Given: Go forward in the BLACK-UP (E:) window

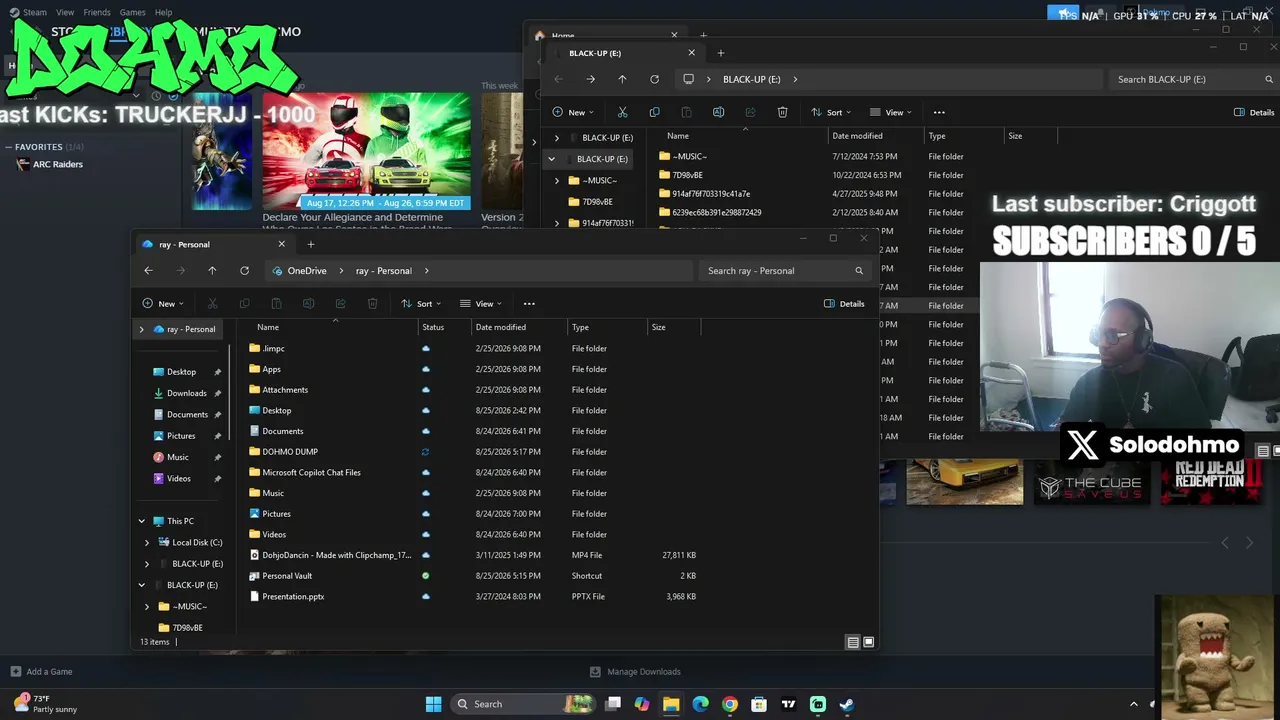Looking at the screenshot, I should (x=590, y=79).
